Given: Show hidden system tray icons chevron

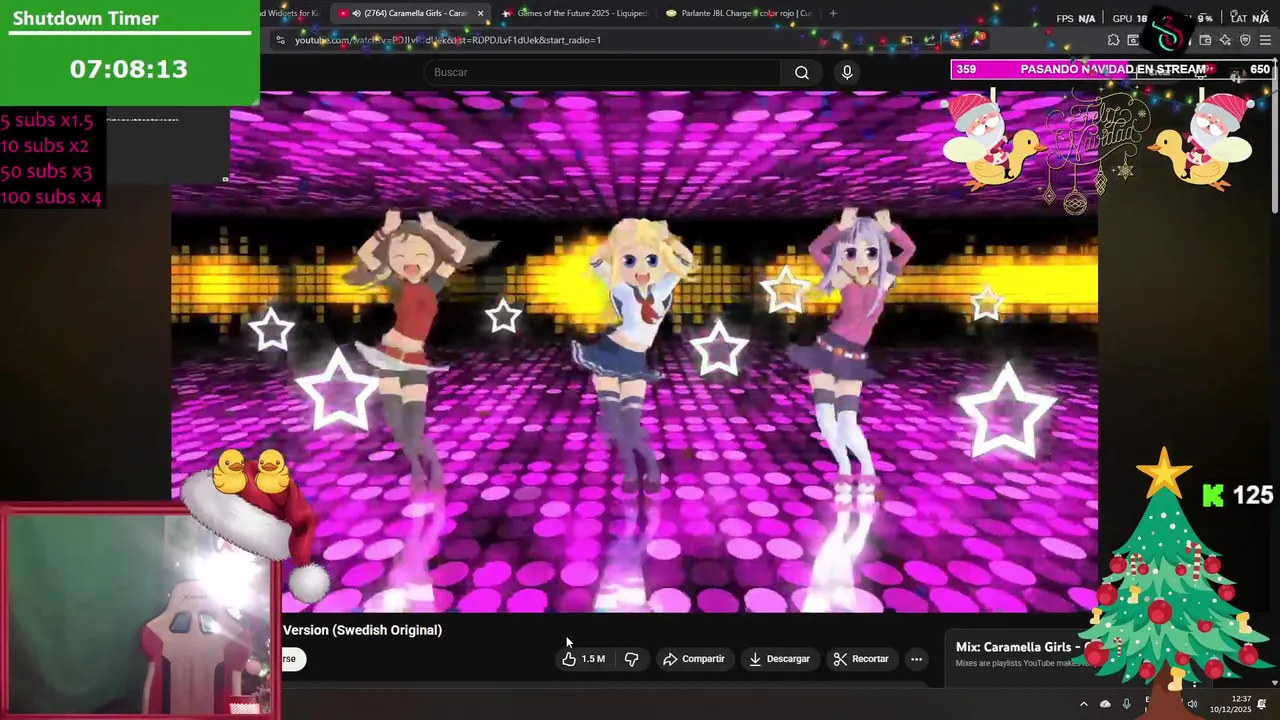Looking at the screenshot, I should click(1083, 704).
